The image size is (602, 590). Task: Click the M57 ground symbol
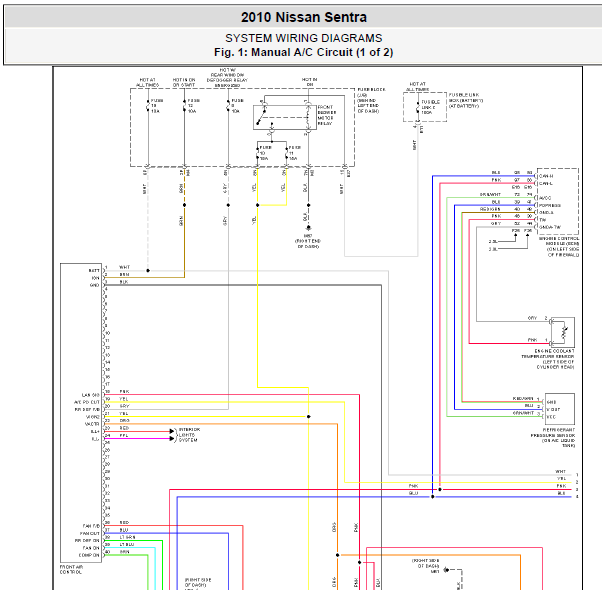(x=308, y=228)
